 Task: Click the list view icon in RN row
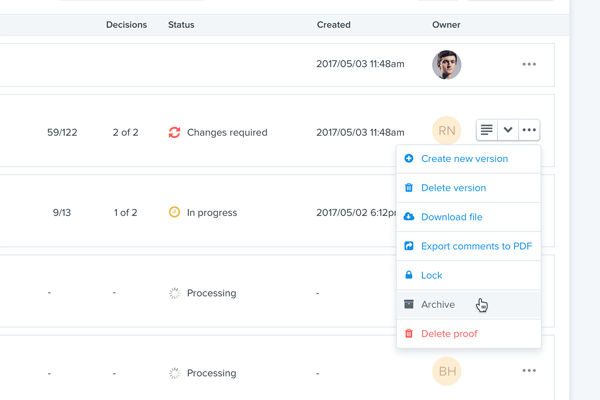pos(486,130)
